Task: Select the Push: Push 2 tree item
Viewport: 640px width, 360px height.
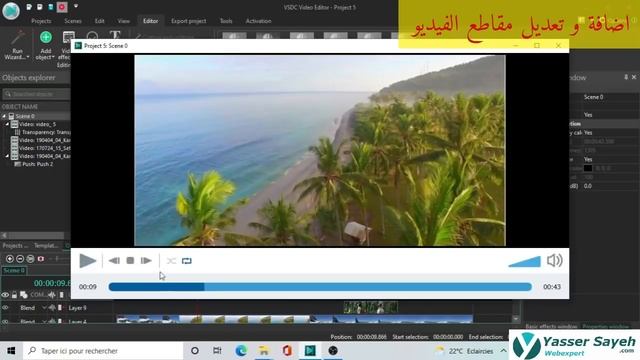Action: pyautogui.click(x=34, y=164)
